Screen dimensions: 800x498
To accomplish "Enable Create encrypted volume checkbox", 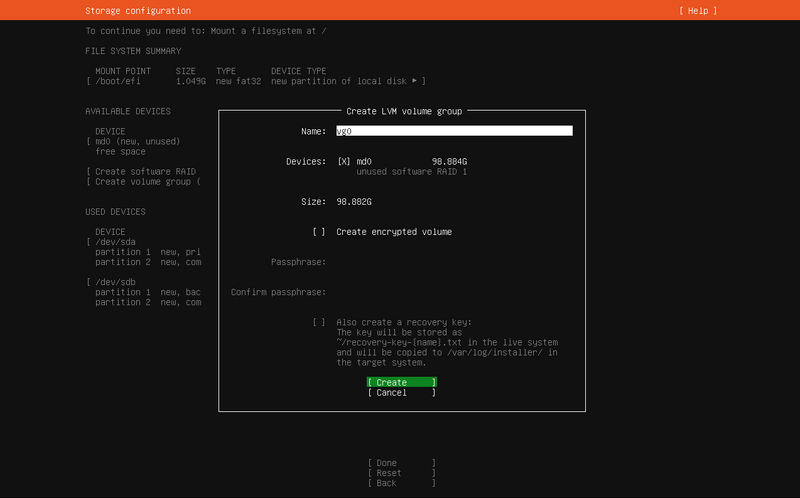I will pos(319,232).
